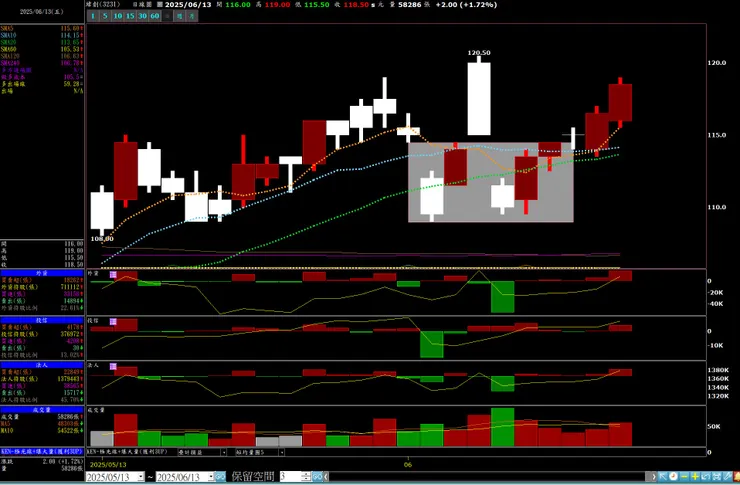
Task: Click the tall white 120.50 candlestick
Action: tap(479, 99)
